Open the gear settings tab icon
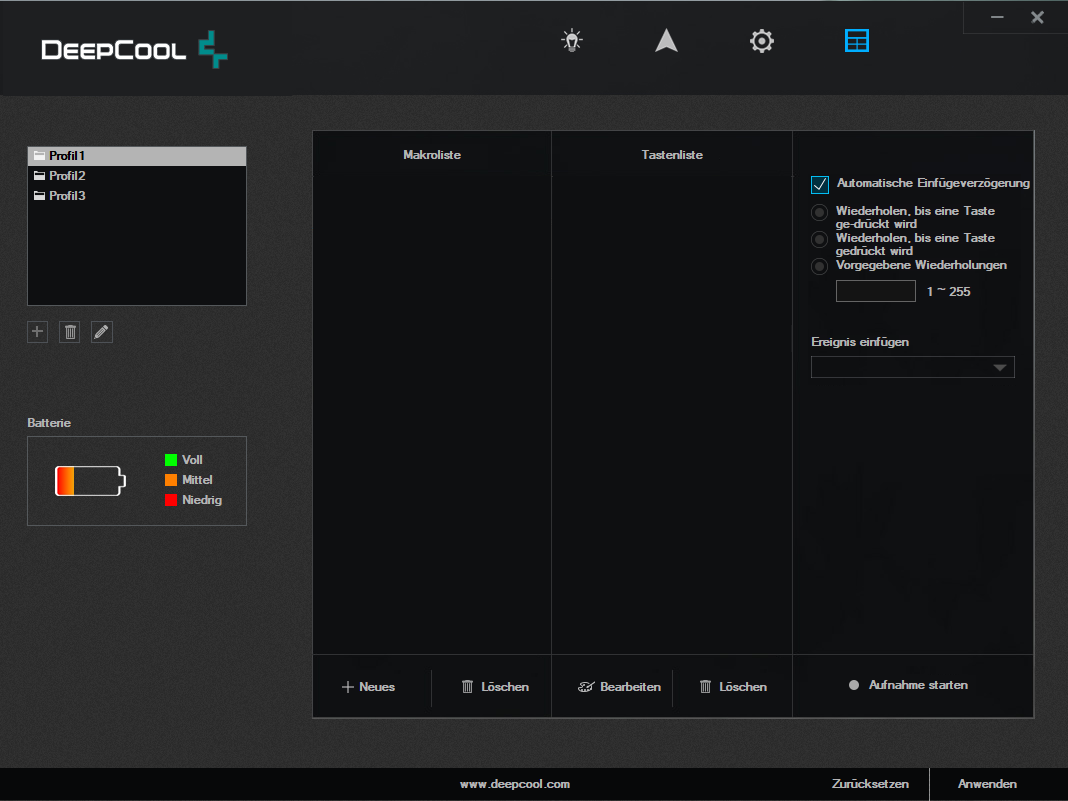Image resolution: width=1068 pixels, height=801 pixels. pos(762,41)
